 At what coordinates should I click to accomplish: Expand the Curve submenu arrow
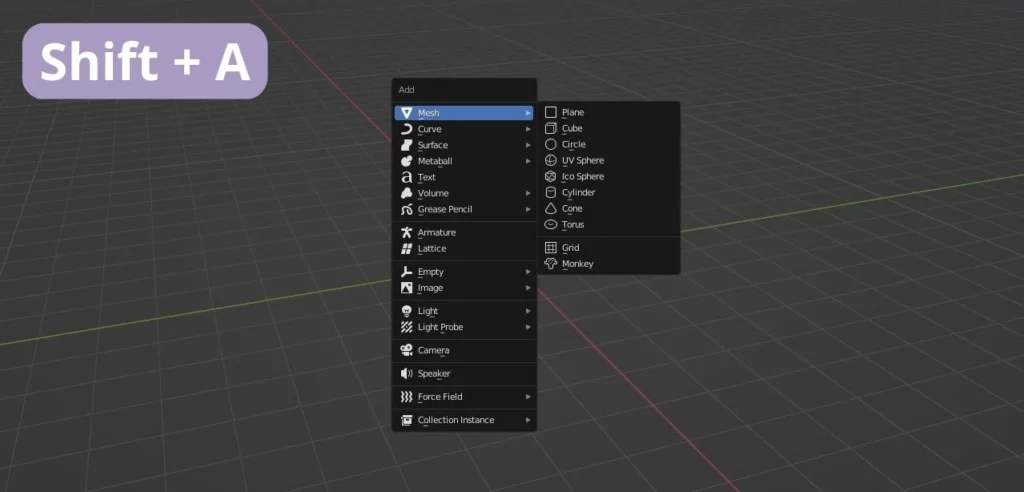528,129
